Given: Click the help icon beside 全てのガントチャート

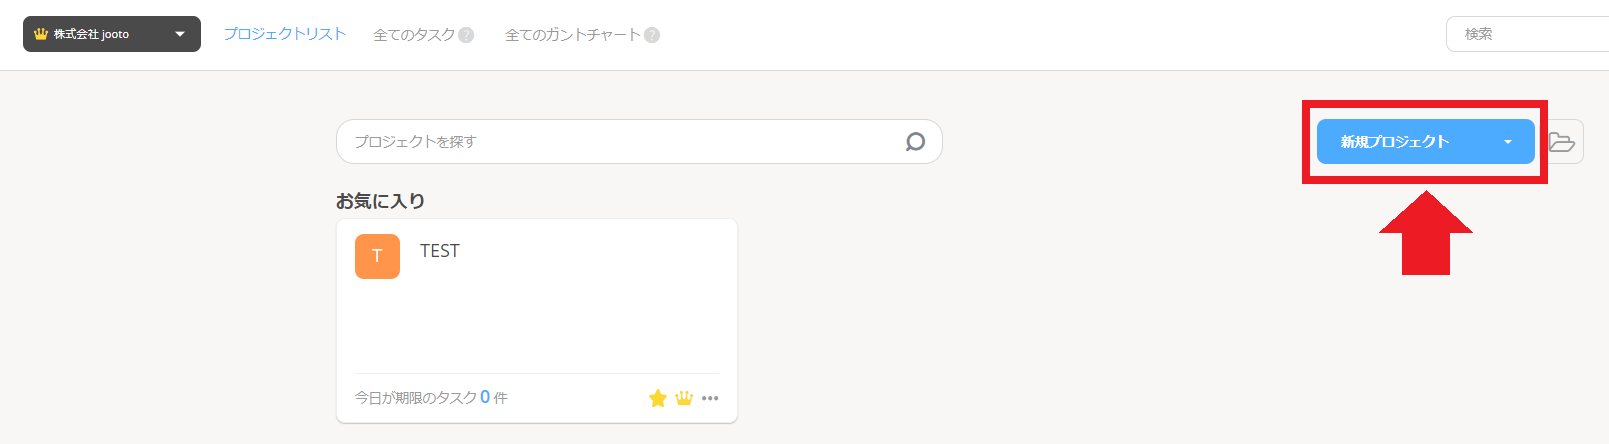Looking at the screenshot, I should click(652, 35).
